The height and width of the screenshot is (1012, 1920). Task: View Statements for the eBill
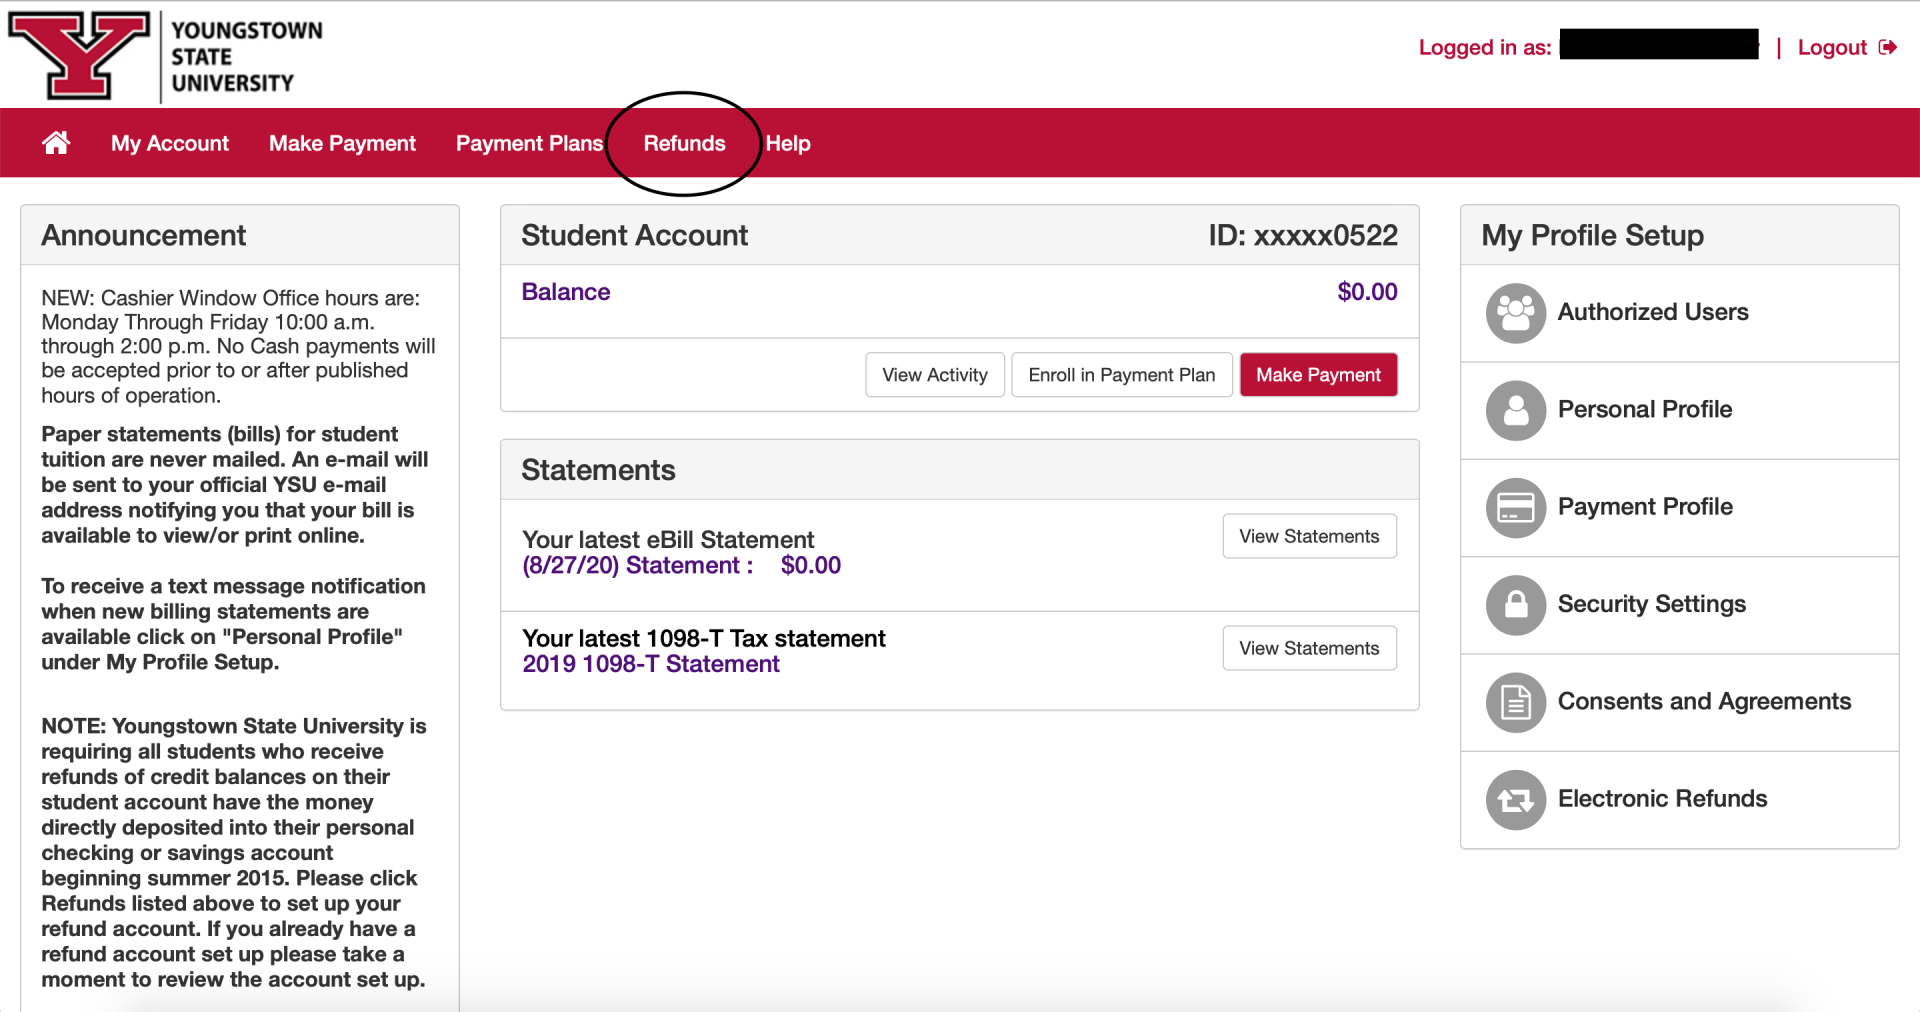click(x=1309, y=536)
